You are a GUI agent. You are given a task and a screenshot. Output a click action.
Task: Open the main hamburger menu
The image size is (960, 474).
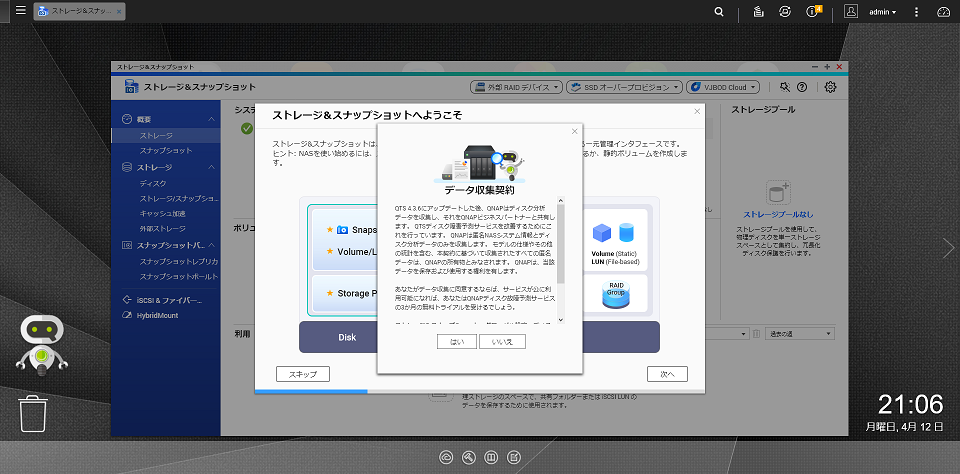[x=20, y=10]
